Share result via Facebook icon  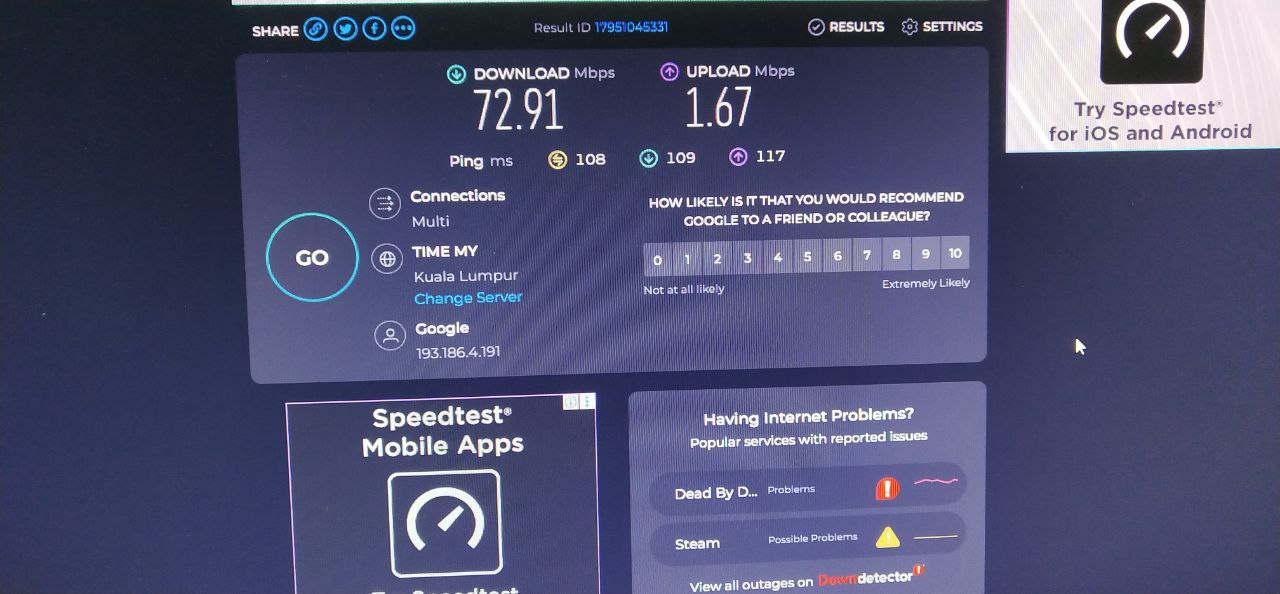374,28
